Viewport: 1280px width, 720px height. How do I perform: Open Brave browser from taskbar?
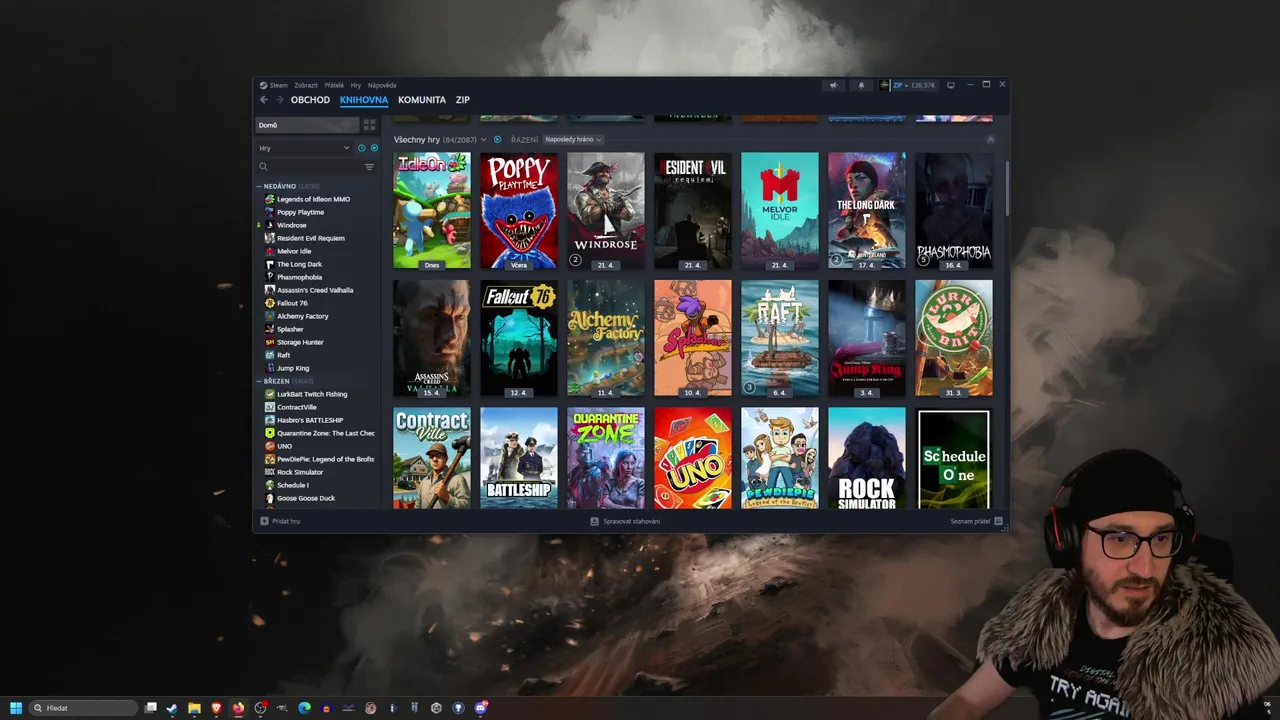(216, 708)
